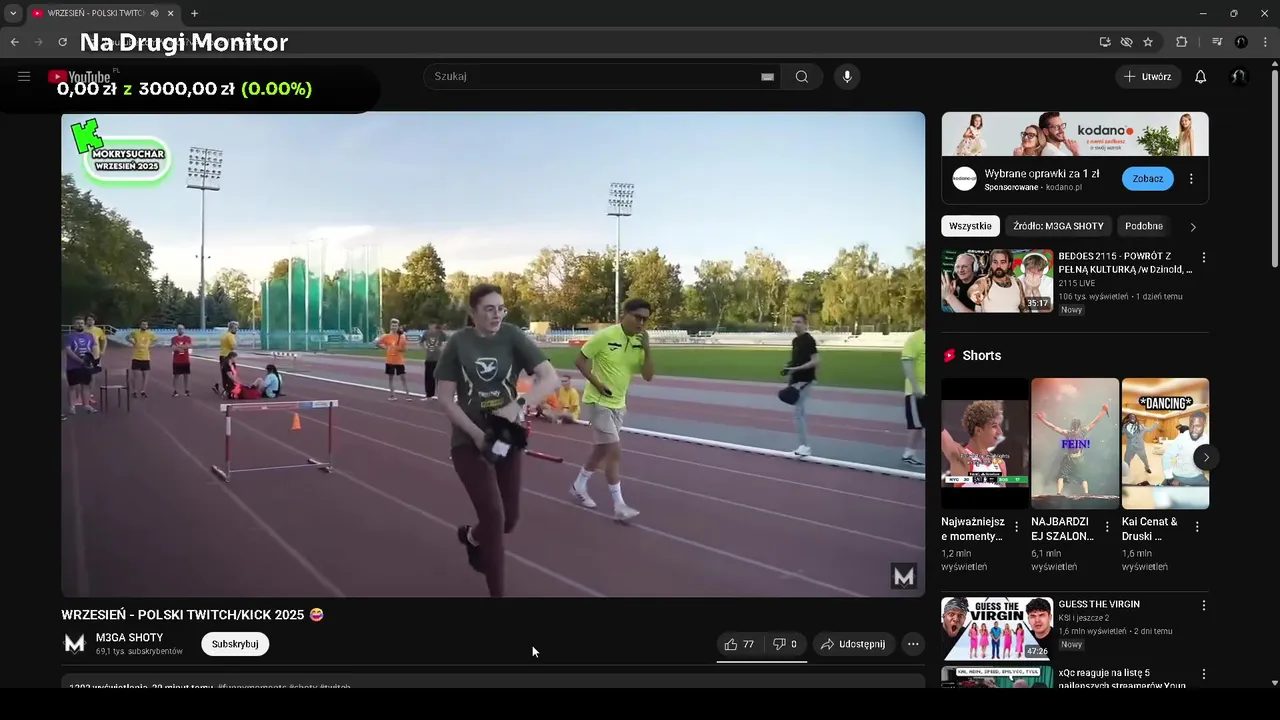Click the M watermark in video corner

[904, 576]
